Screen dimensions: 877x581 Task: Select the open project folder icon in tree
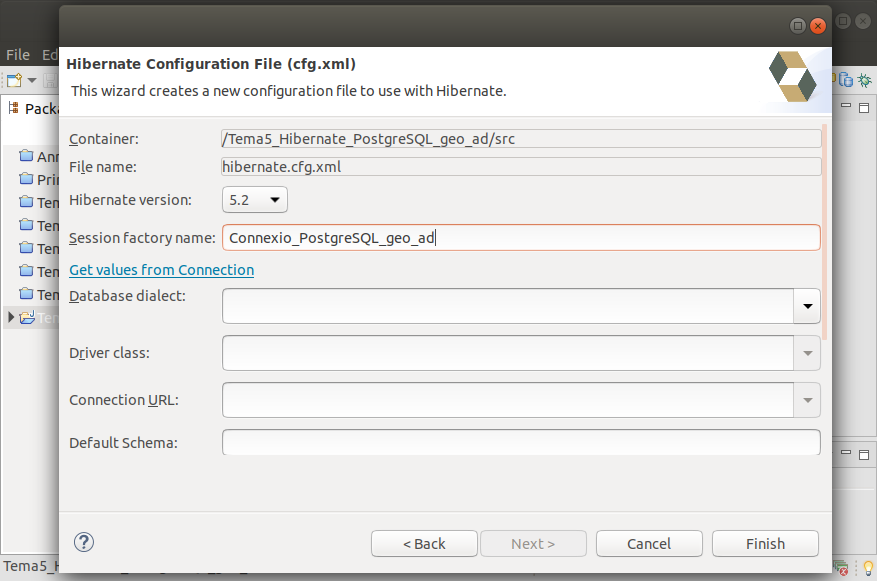click(x=27, y=318)
